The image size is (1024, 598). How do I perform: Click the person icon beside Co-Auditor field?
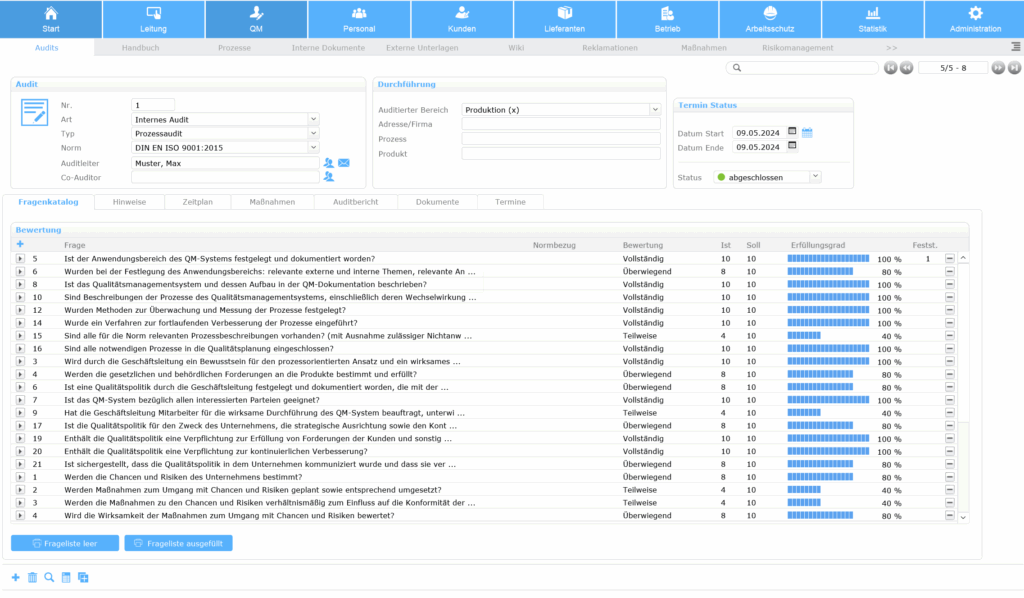(x=328, y=177)
